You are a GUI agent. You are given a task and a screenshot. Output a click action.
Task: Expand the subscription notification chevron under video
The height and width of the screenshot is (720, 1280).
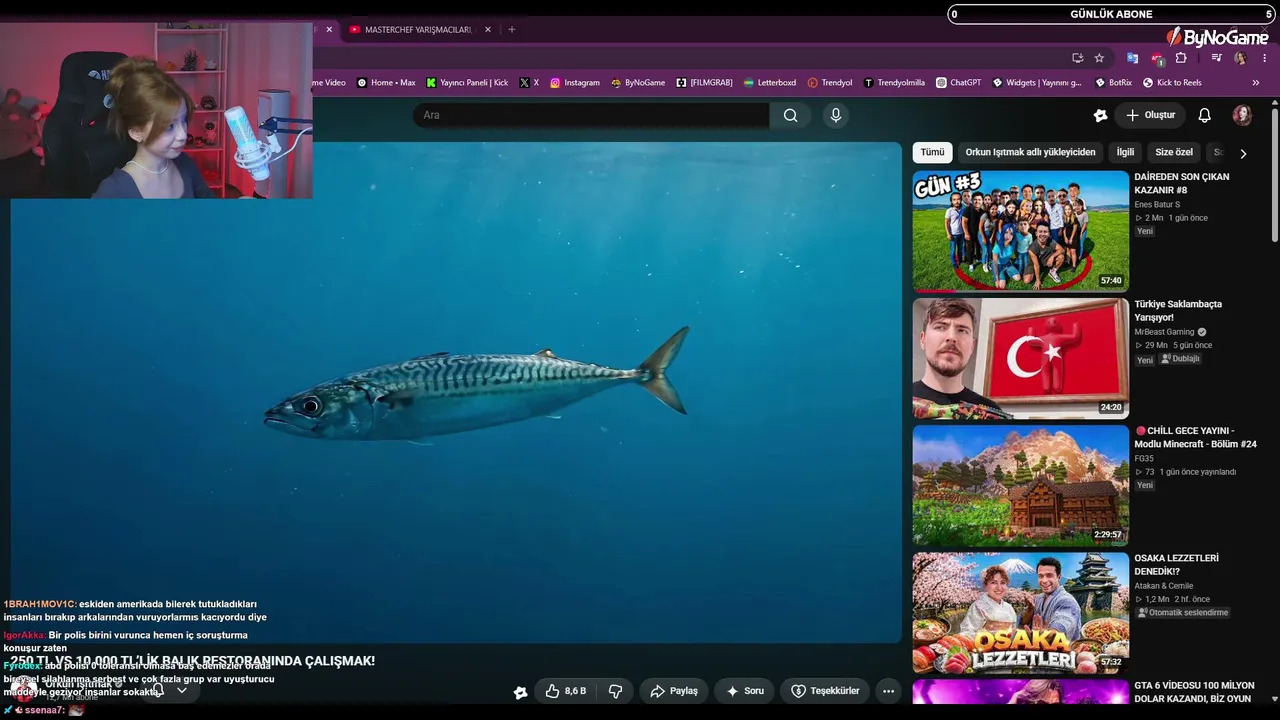(x=181, y=690)
